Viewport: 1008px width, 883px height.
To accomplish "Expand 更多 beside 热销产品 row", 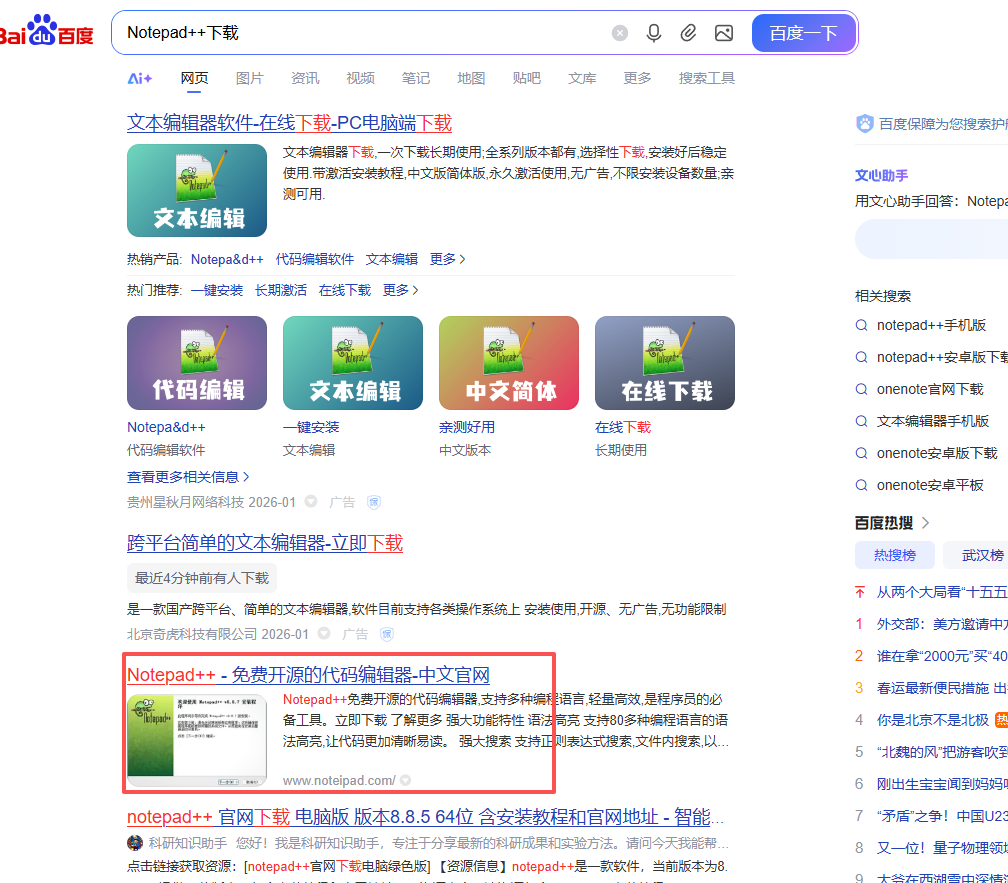I will point(444,259).
